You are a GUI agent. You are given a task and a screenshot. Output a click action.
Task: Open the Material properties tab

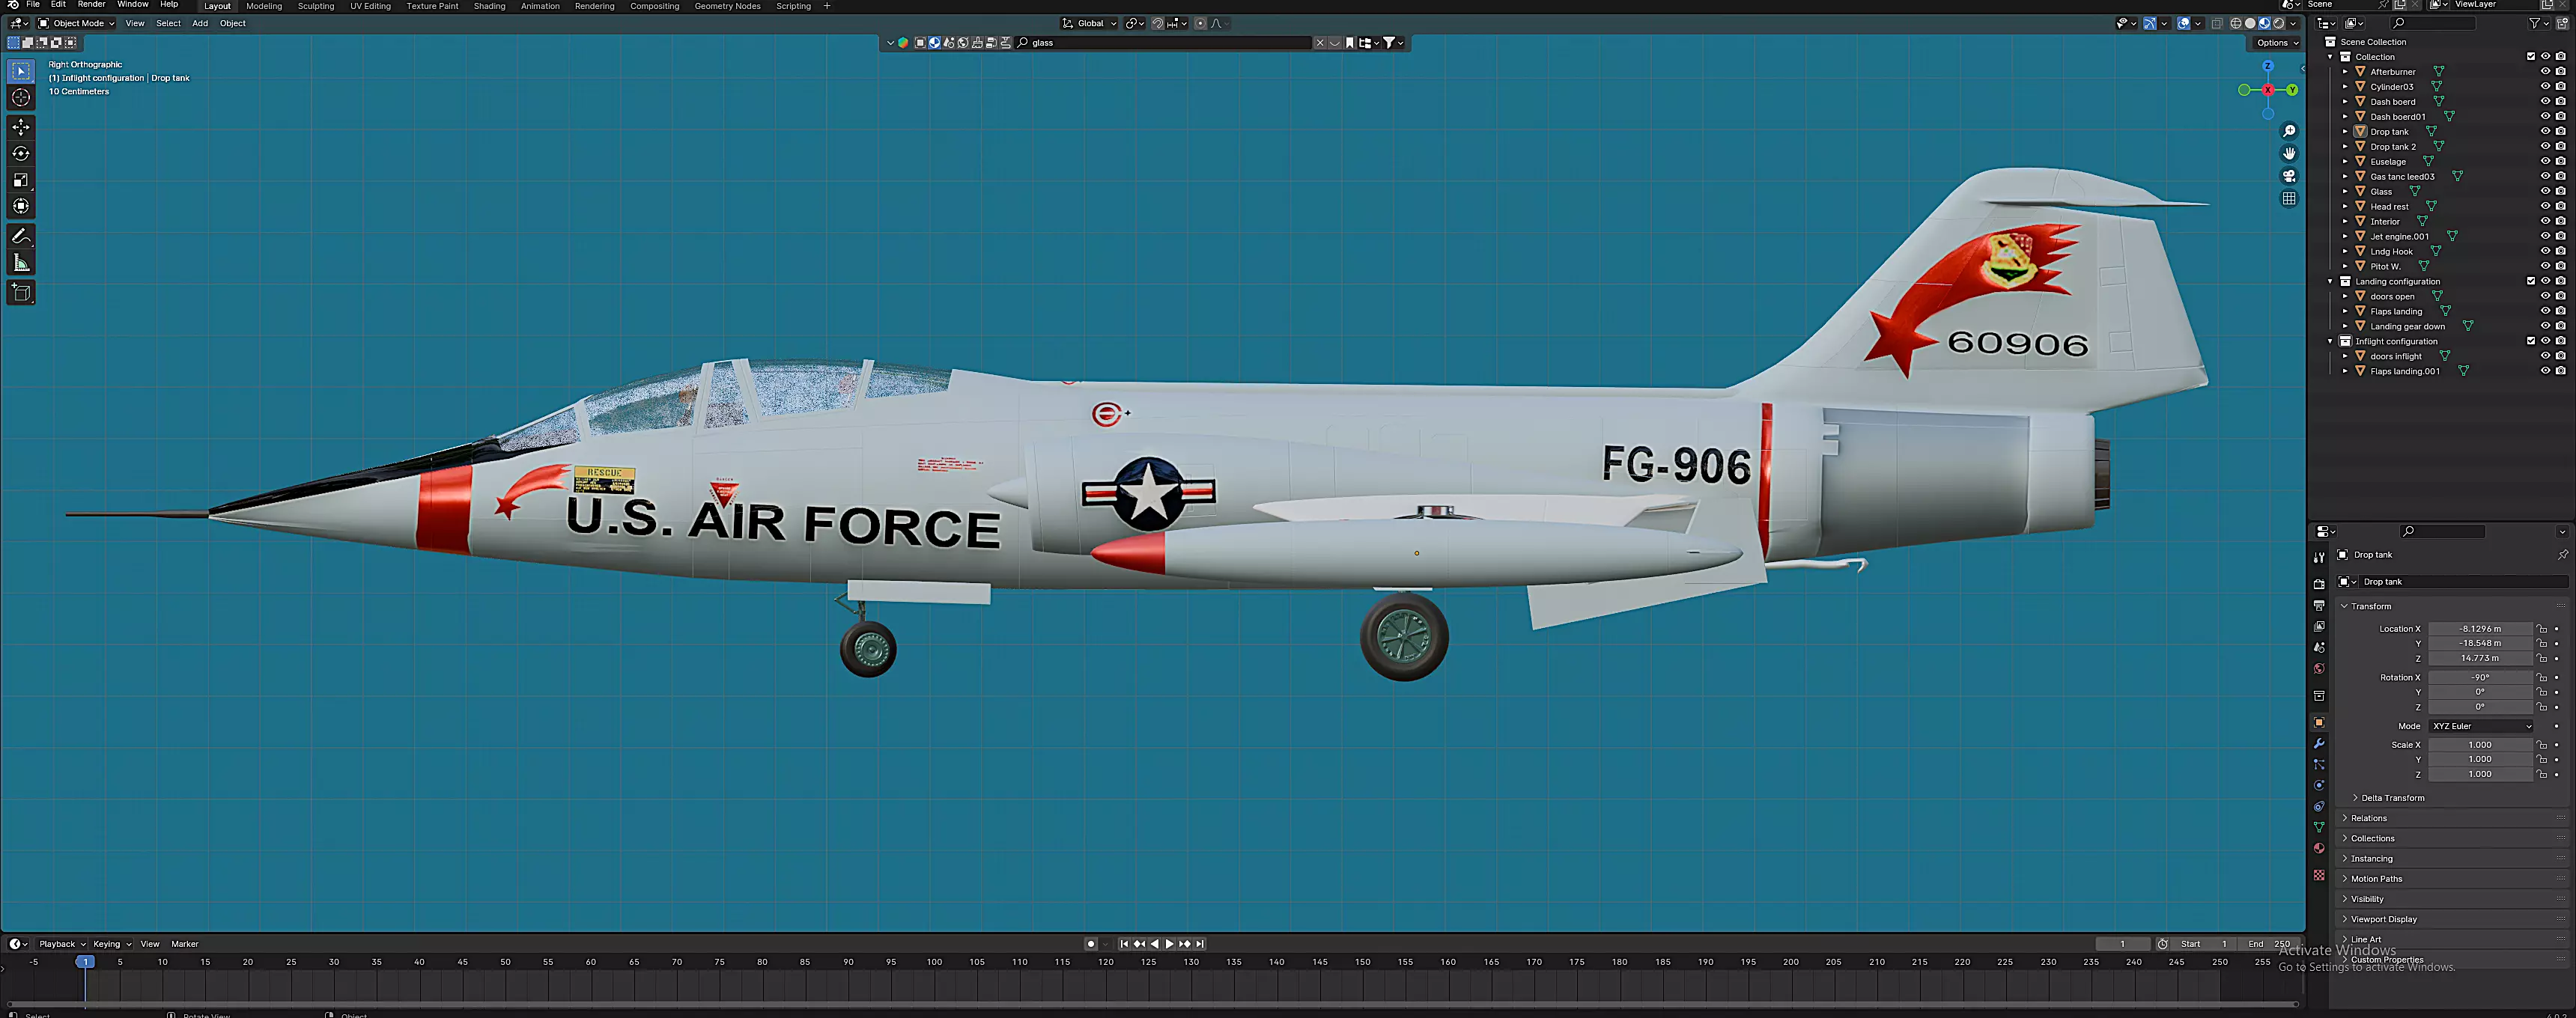click(x=2319, y=848)
